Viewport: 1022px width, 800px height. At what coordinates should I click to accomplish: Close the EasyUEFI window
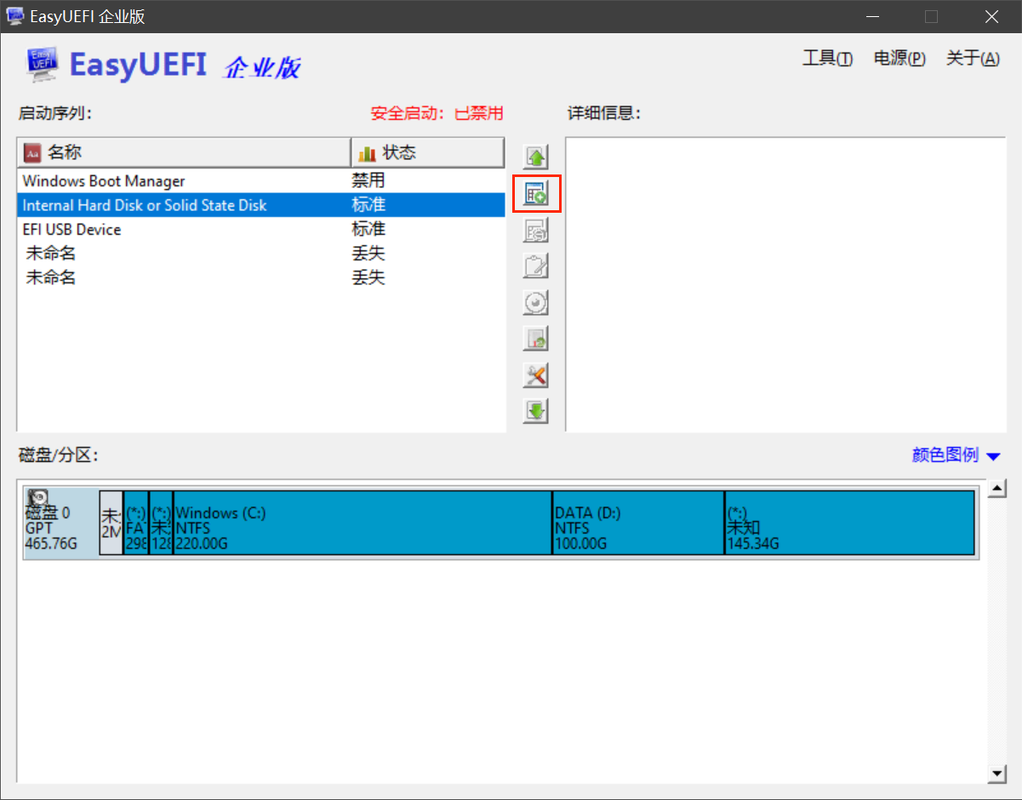point(991,16)
